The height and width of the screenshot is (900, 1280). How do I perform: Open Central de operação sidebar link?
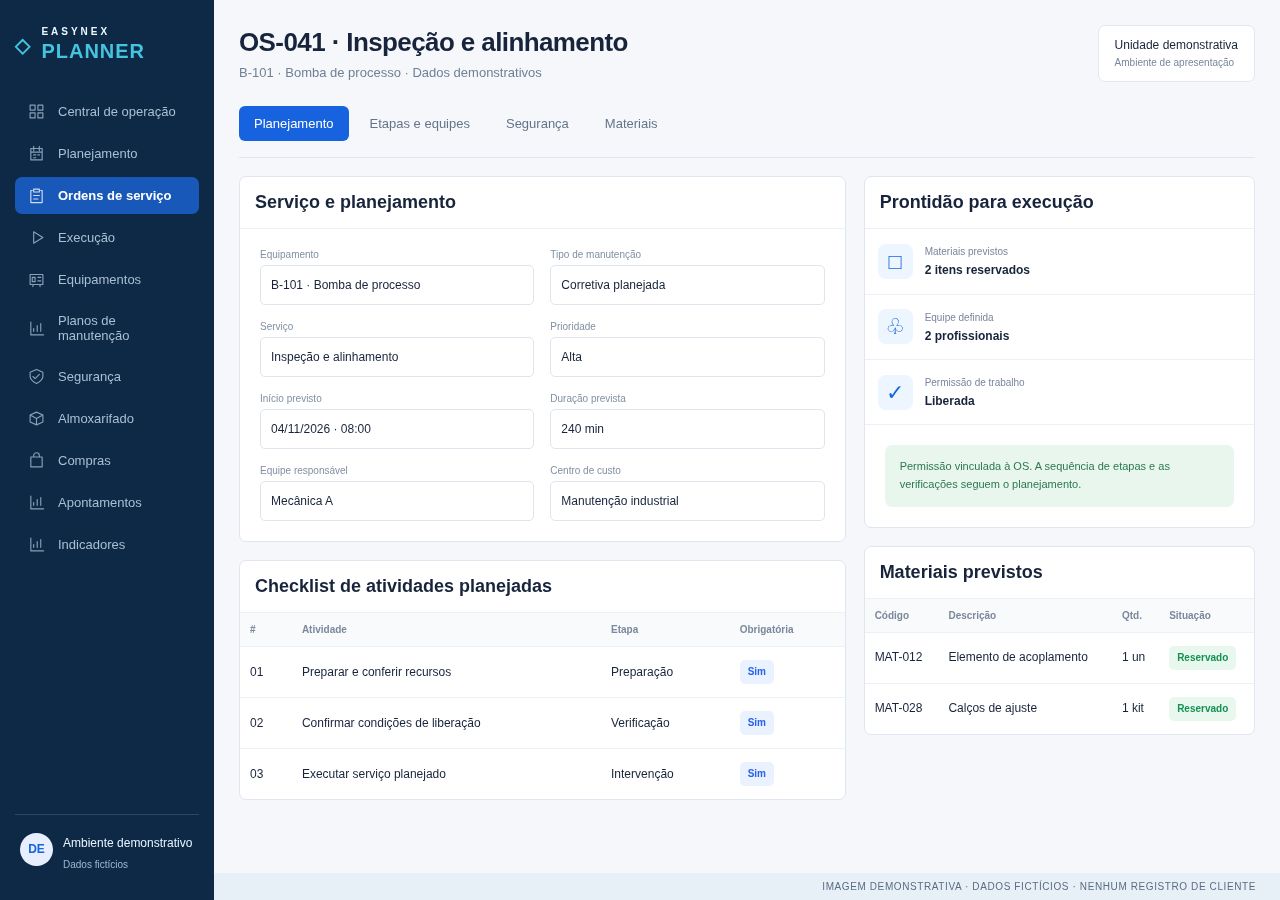coord(107,111)
